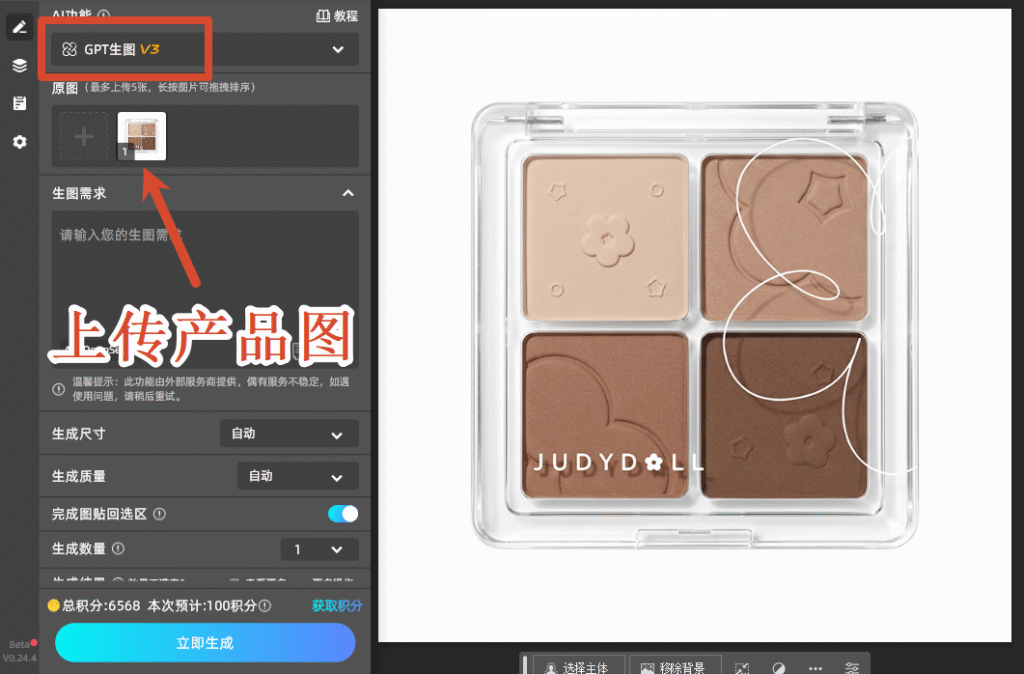
Task: Open the 生成数量 count dropdown
Action: 319,549
